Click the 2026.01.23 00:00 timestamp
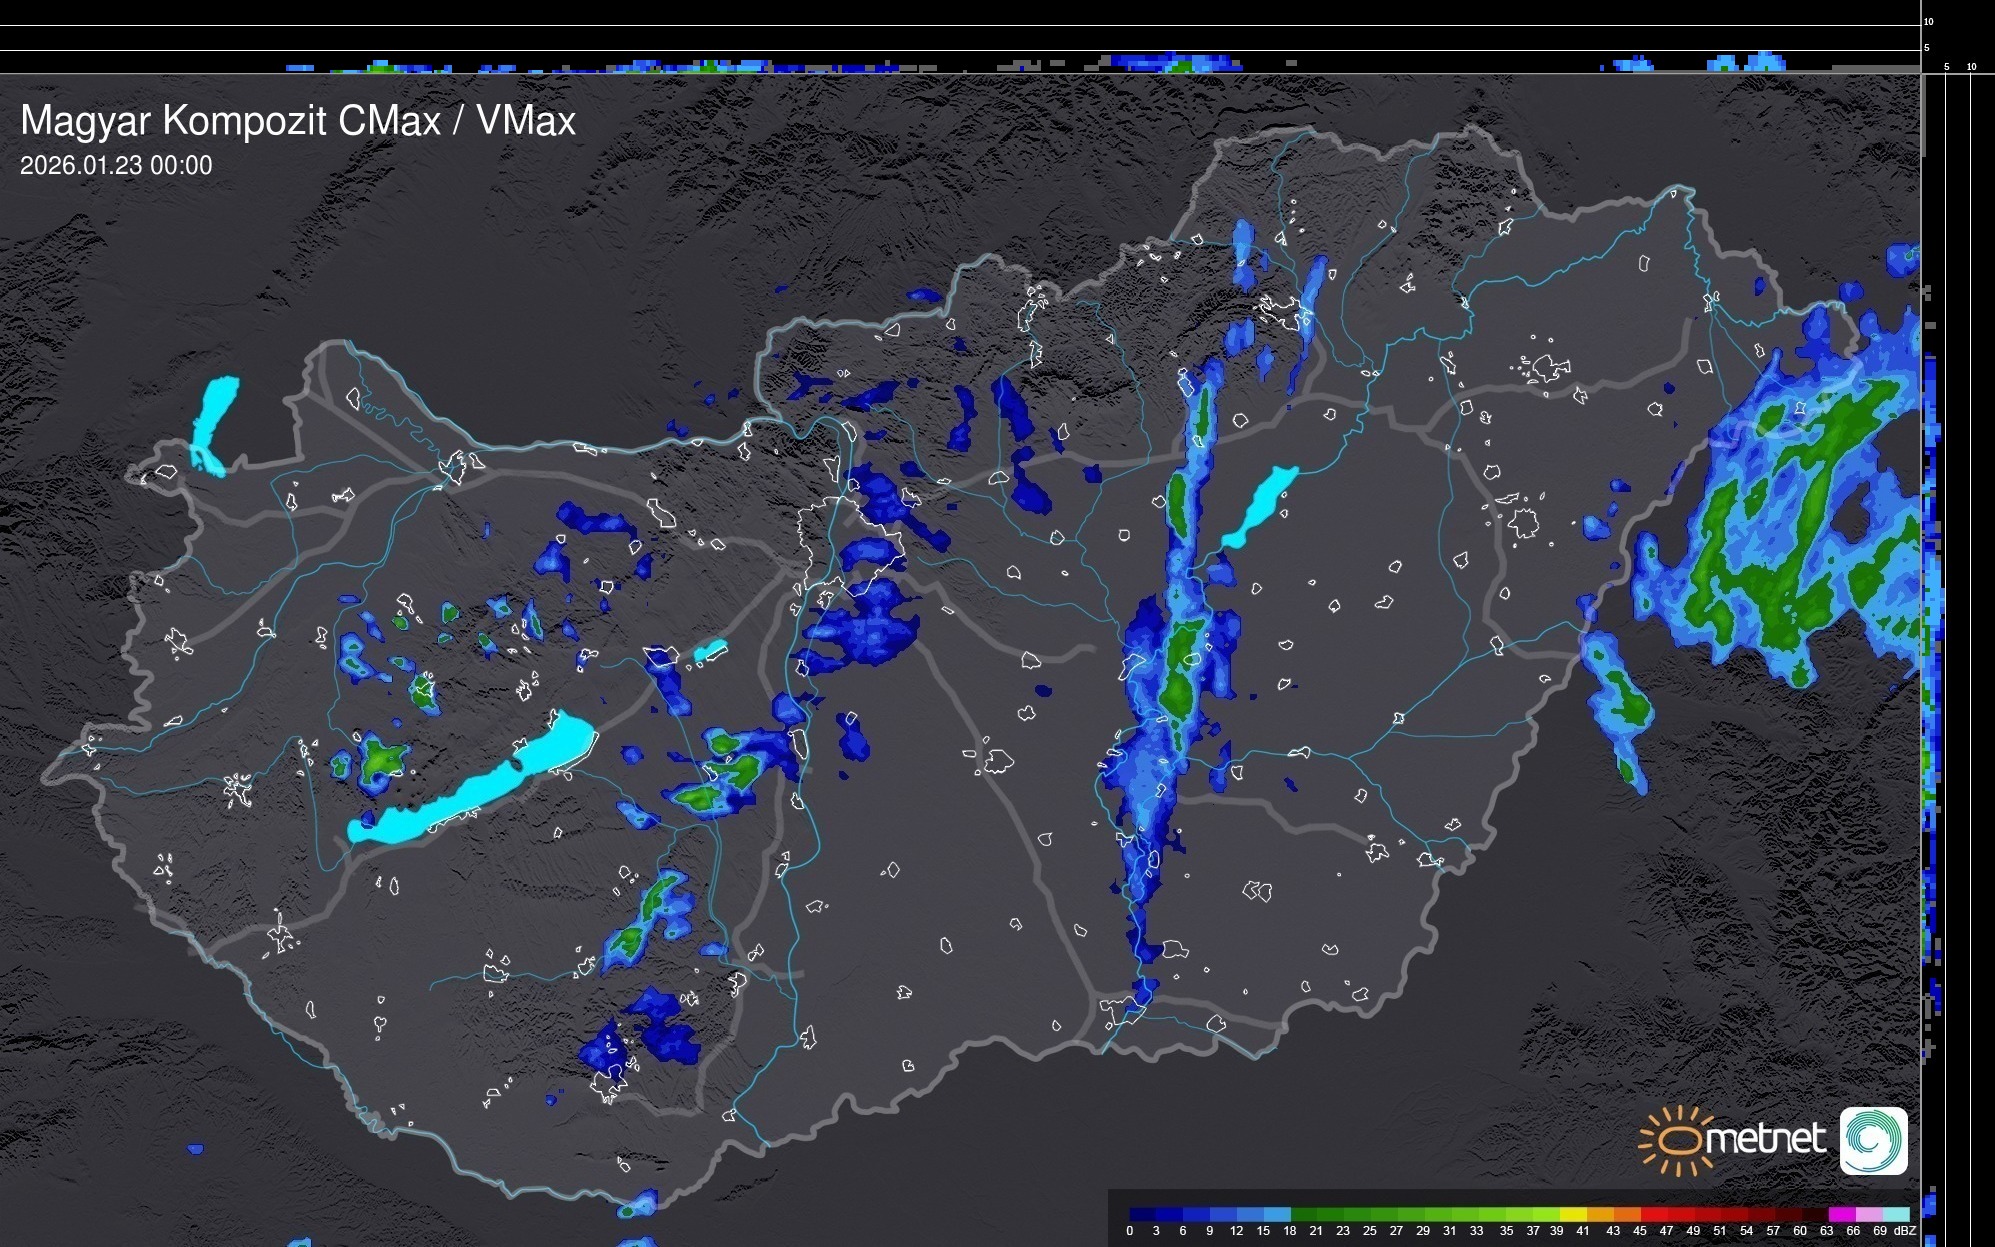This screenshot has width=1995, height=1247. click(x=116, y=166)
